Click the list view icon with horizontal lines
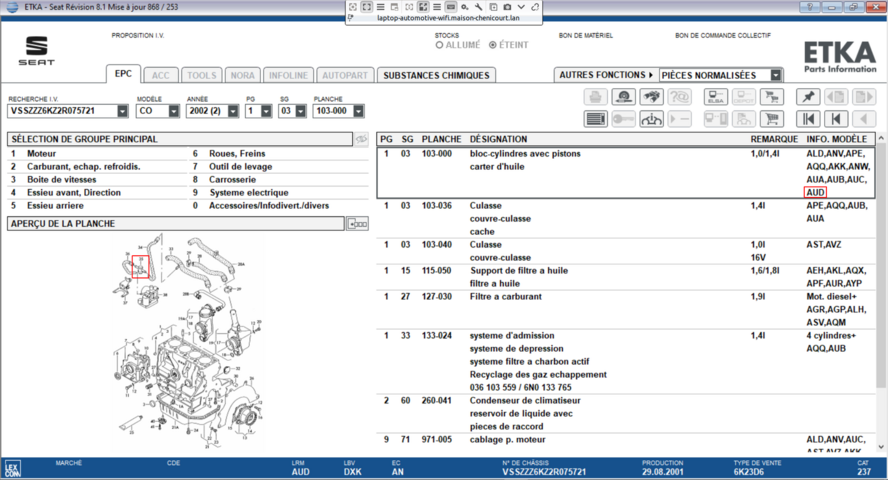The image size is (888, 480). (595, 119)
